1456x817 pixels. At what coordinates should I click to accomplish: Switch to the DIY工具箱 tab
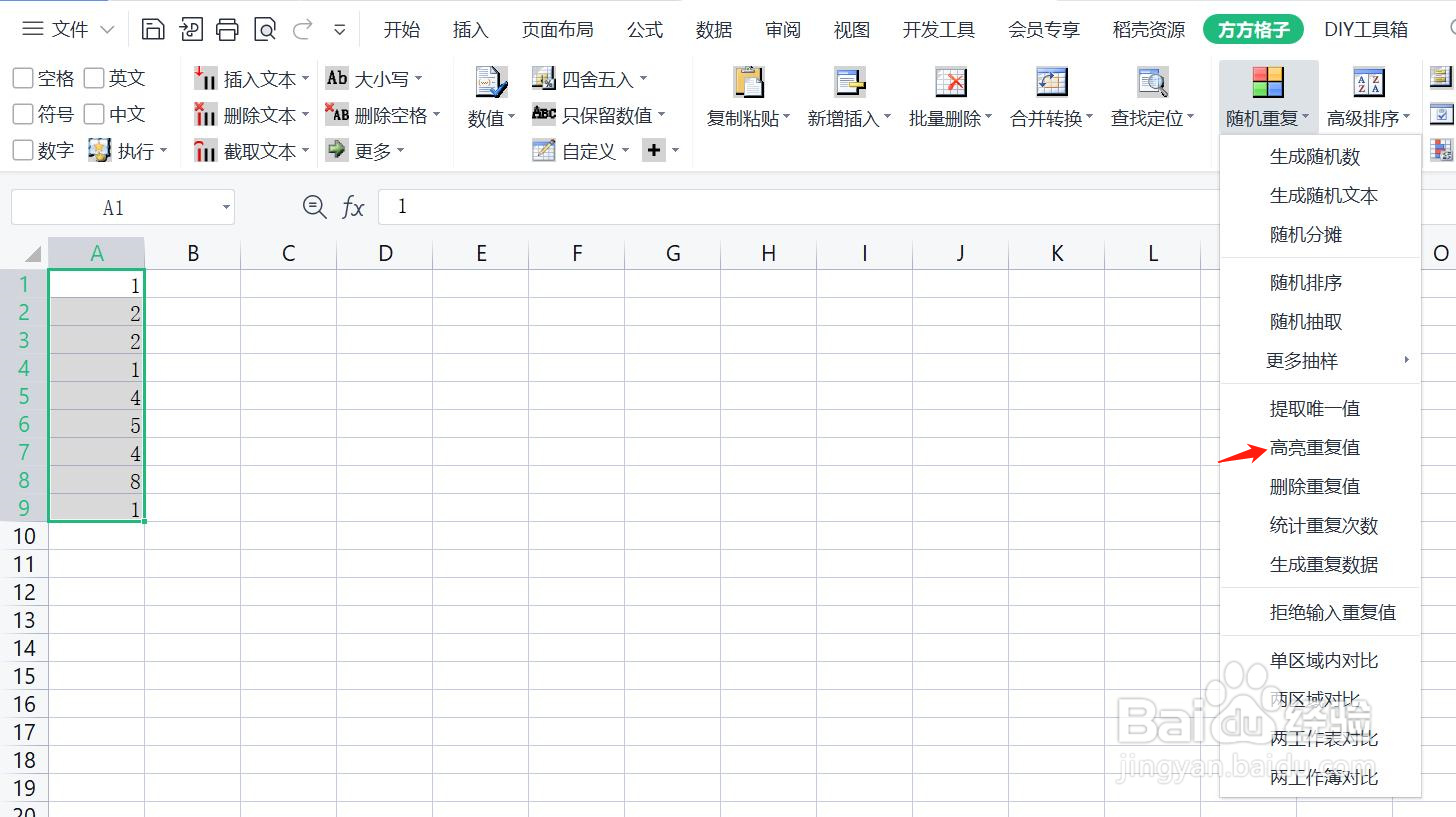click(1366, 30)
